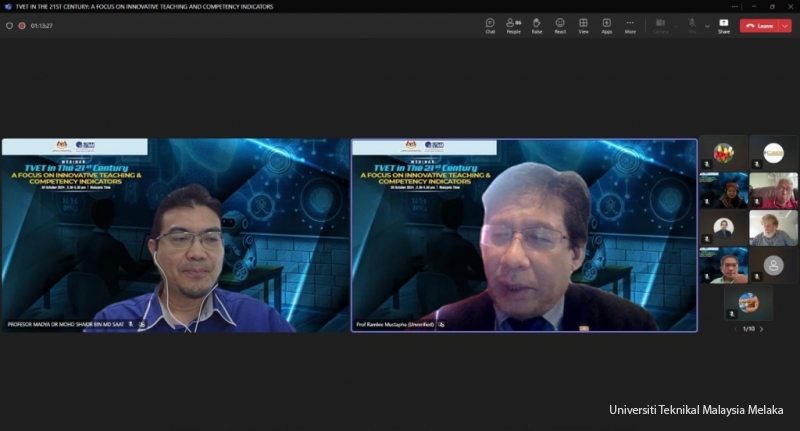Image resolution: width=800 pixels, height=431 pixels.
Task: Toggle the Camera on or off
Action: coord(660,25)
